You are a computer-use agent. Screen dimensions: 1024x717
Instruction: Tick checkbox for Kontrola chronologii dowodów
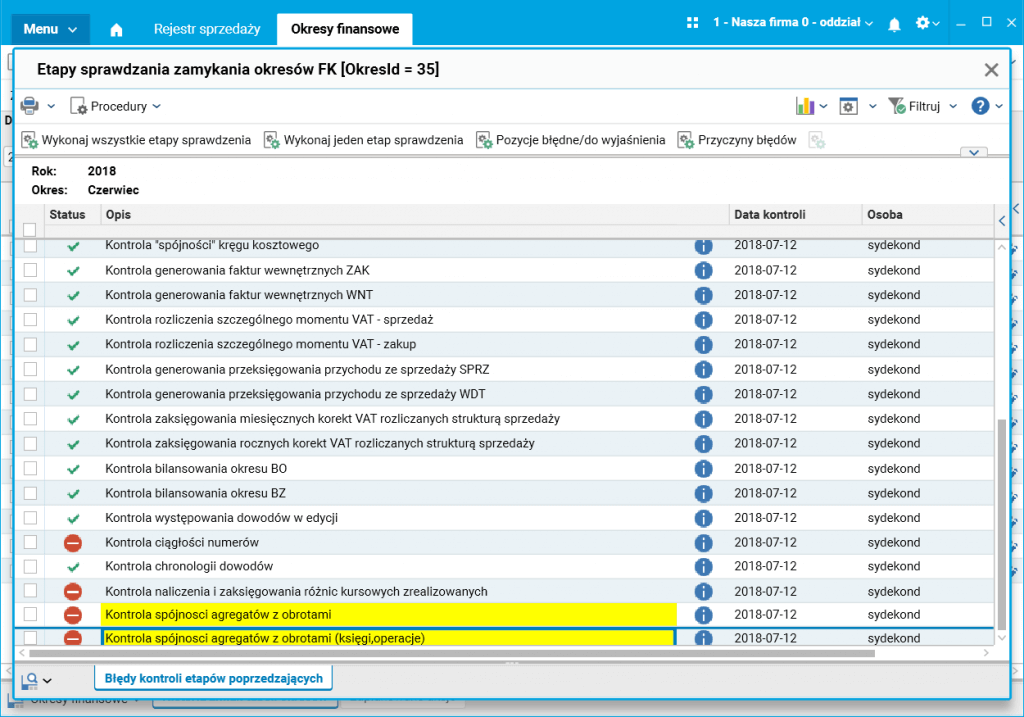[30, 566]
